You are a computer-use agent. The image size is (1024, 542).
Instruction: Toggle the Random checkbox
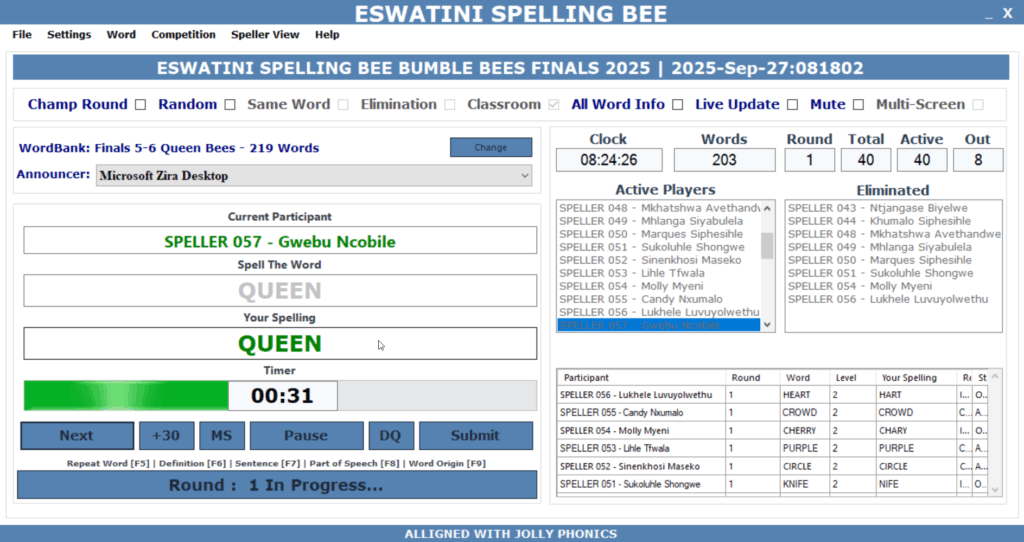point(230,104)
